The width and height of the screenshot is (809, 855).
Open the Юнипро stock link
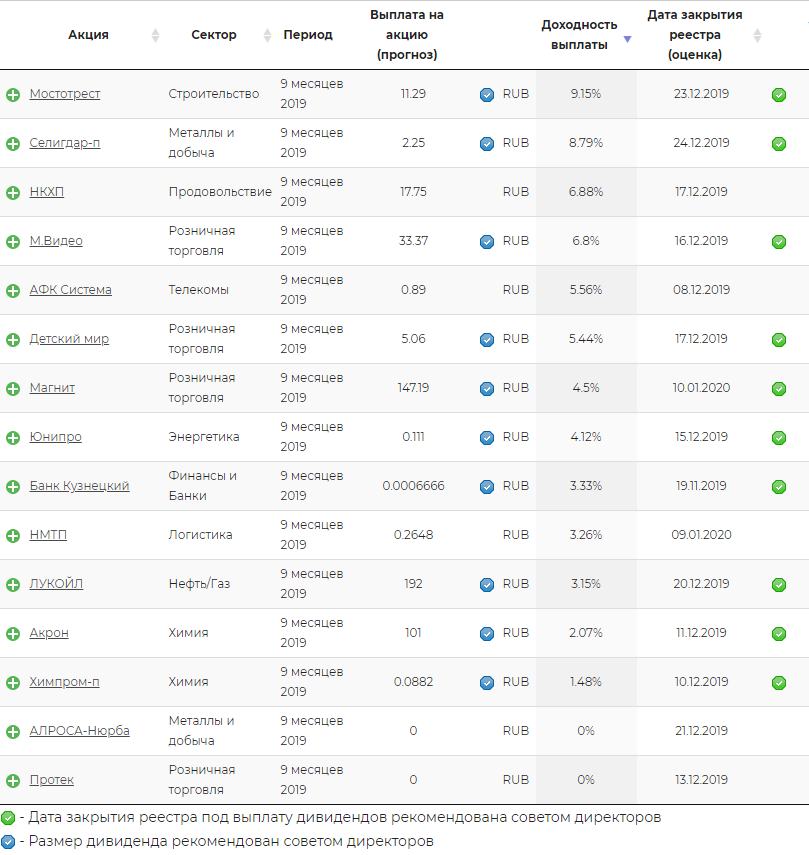coord(56,437)
